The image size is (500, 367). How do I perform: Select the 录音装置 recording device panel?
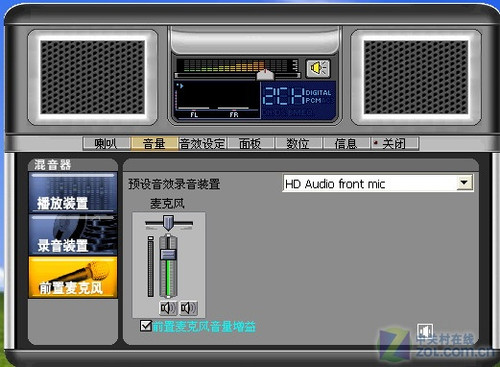[x=73, y=235]
